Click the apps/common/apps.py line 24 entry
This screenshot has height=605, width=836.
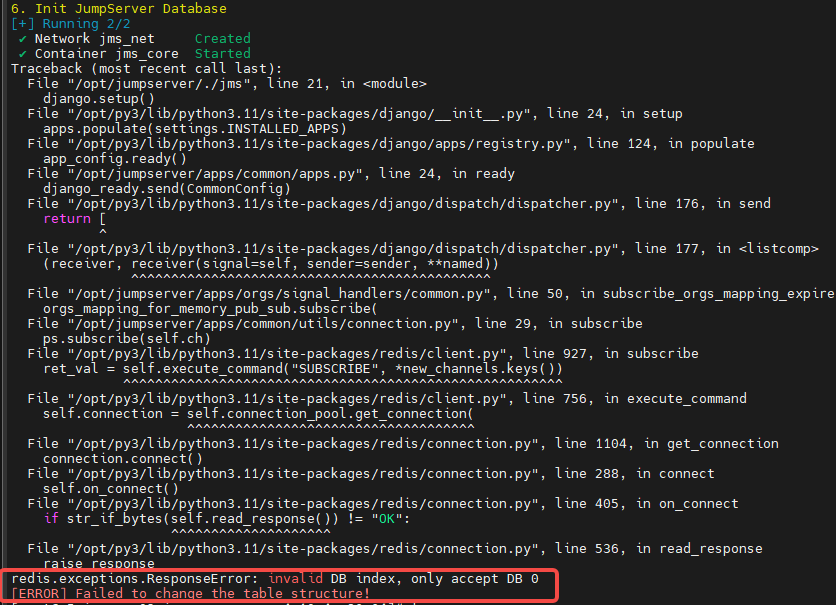(x=271, y=173)
